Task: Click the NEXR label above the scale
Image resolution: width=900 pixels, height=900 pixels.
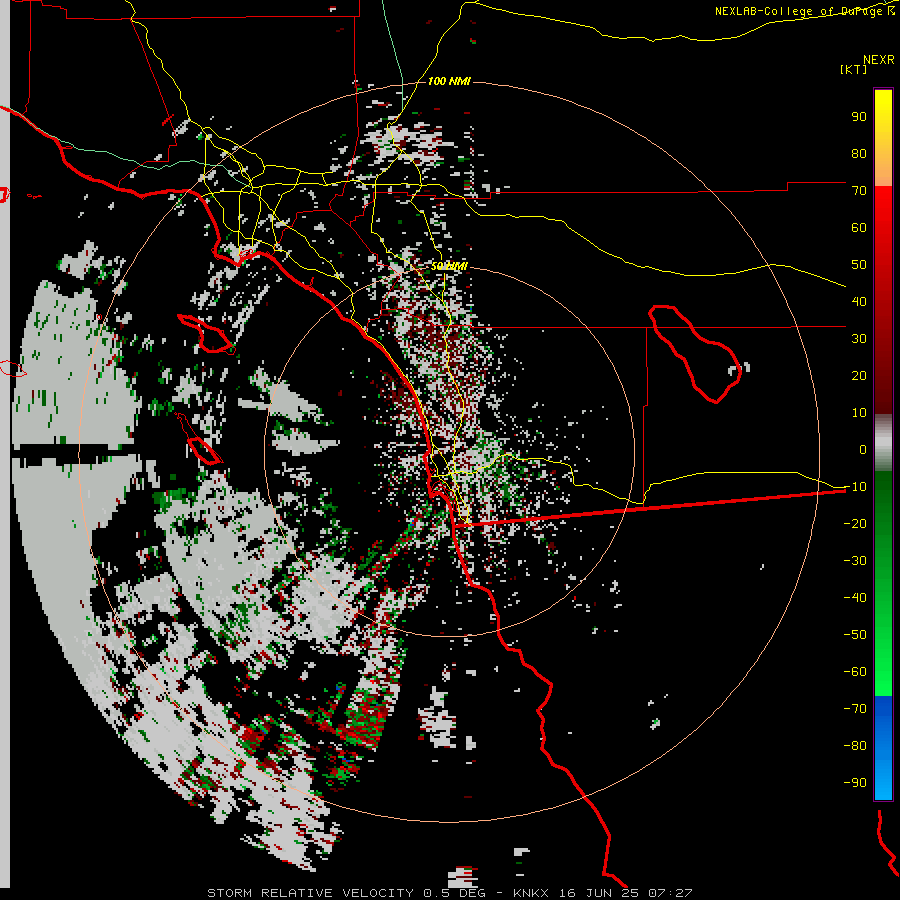Action: click(879, 60)
